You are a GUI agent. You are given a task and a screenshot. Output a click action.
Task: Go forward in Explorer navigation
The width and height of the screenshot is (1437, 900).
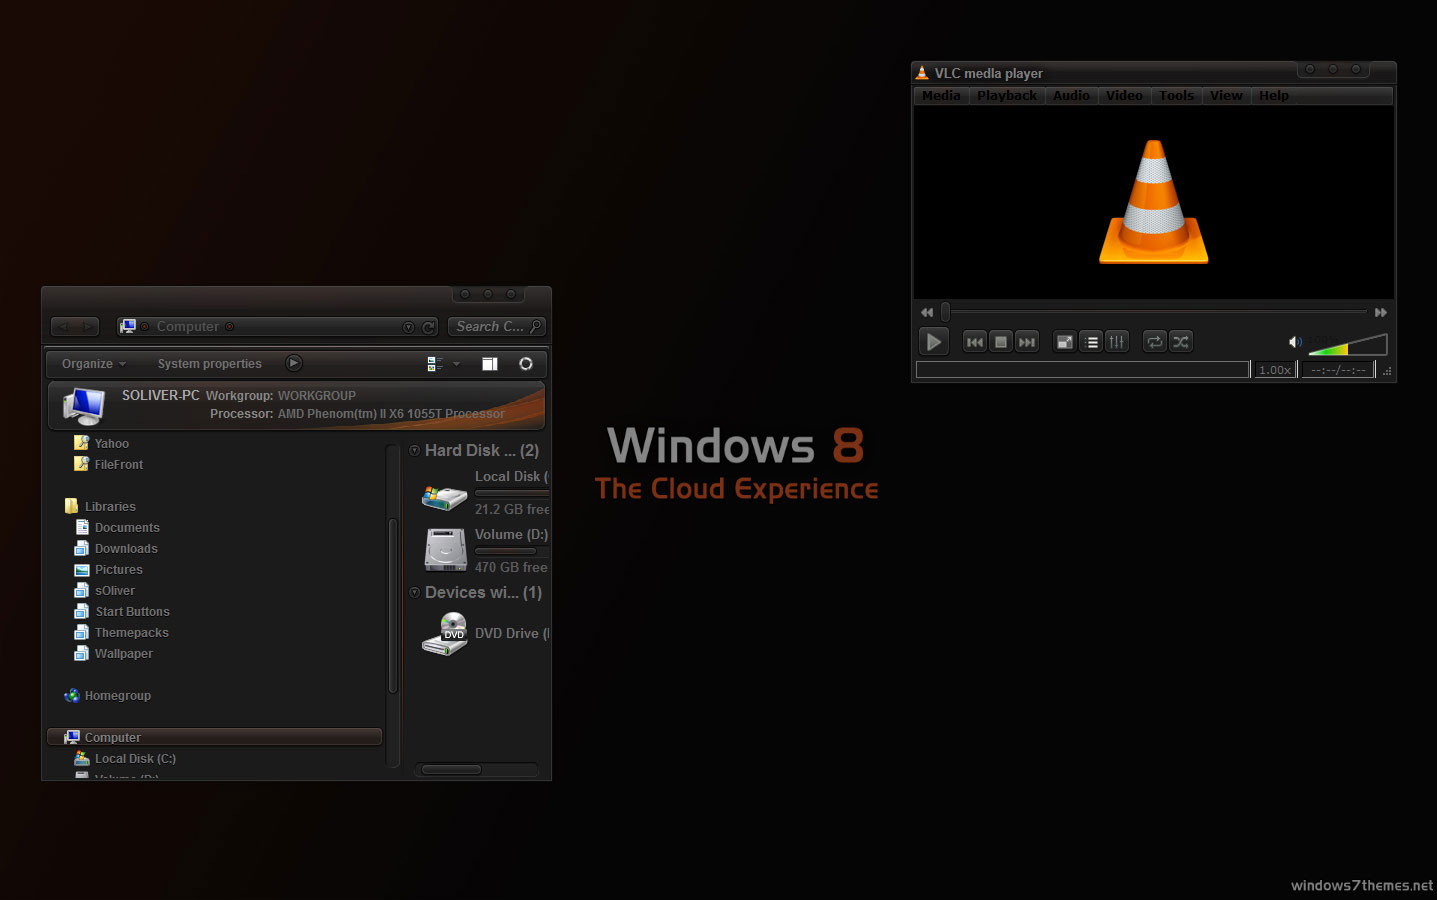click(x=88, y=326)
